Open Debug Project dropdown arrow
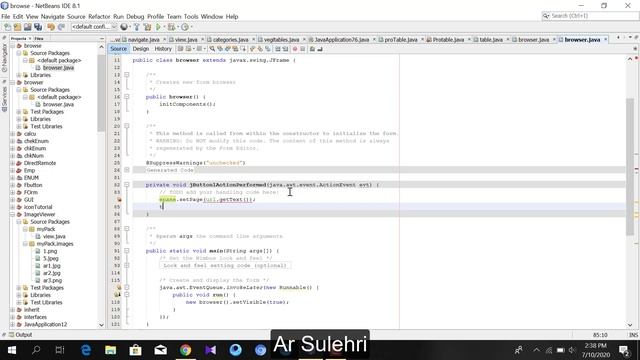640x360 pixels. [x=178, y=27]
